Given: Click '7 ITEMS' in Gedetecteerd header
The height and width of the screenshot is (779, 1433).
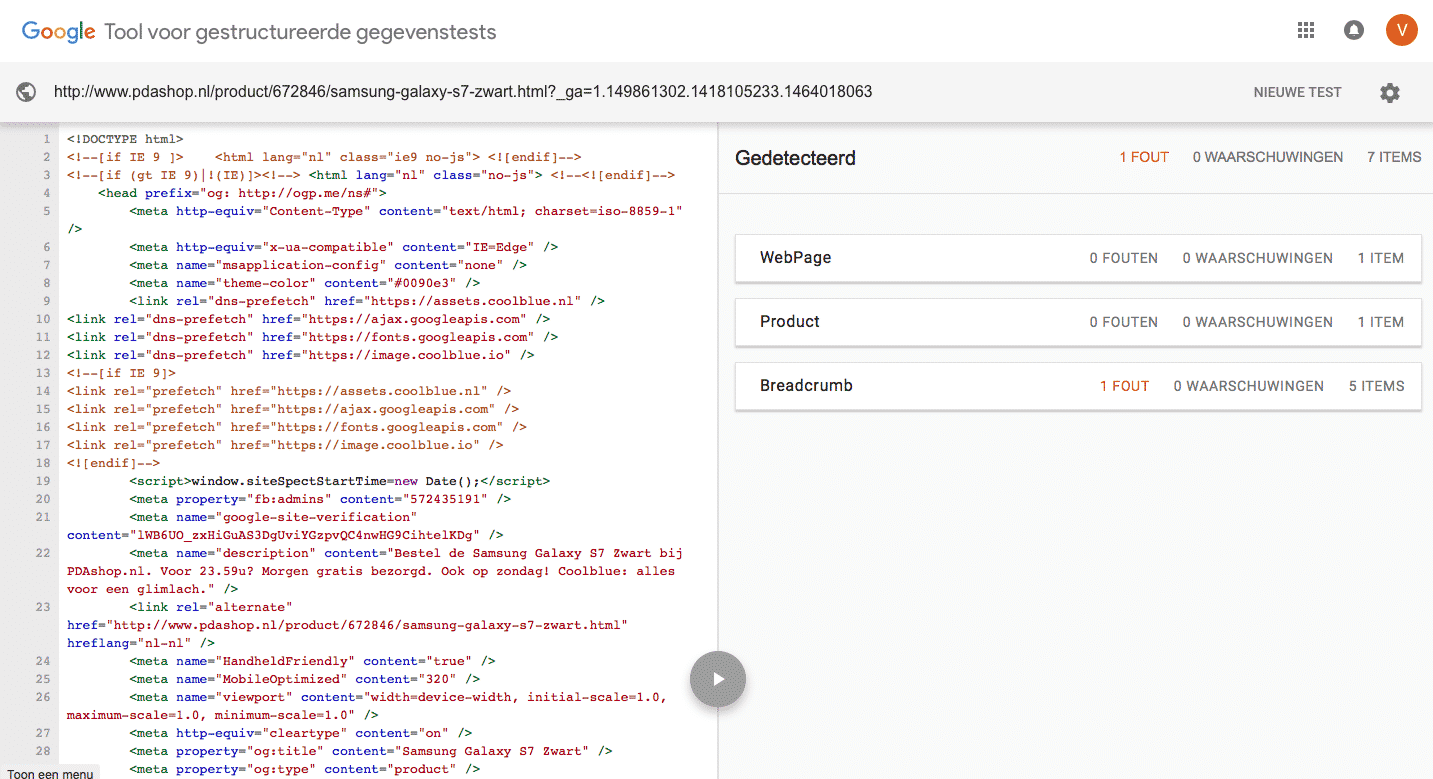Looking at the screenshot, I should pyautogui.click(x=1394, y=157).
